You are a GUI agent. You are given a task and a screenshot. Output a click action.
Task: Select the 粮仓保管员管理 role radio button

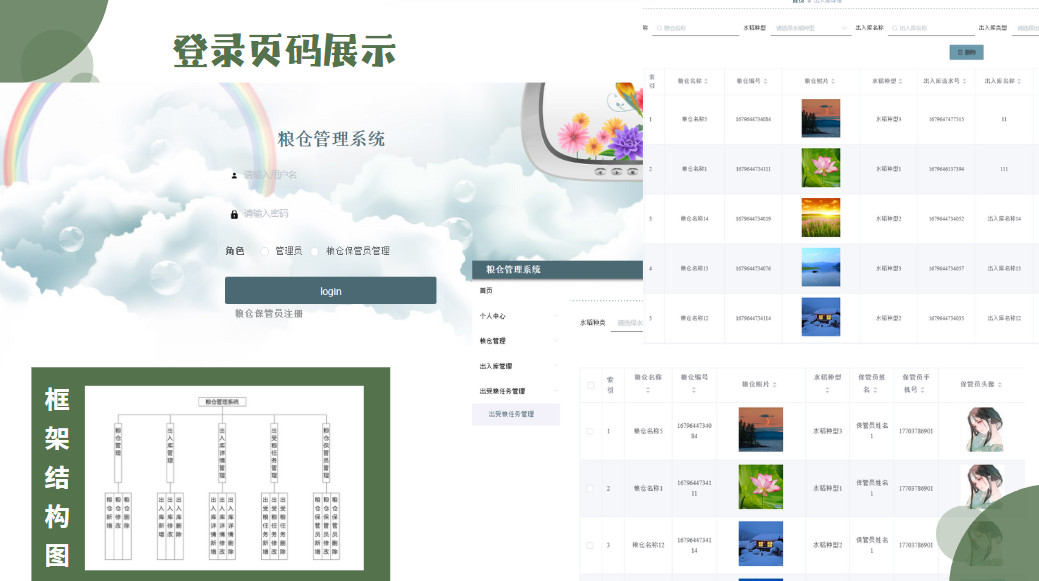coord(315,251)
